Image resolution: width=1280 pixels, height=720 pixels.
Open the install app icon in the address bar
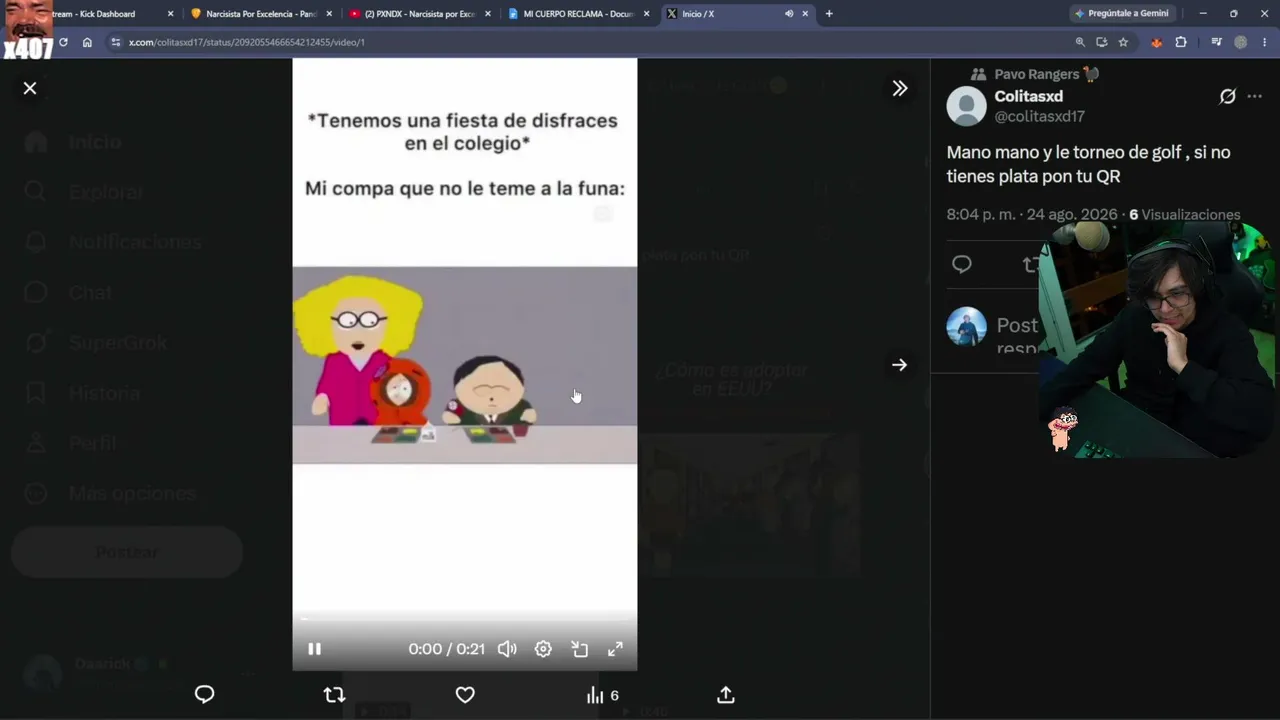[x=1101, y=42]
